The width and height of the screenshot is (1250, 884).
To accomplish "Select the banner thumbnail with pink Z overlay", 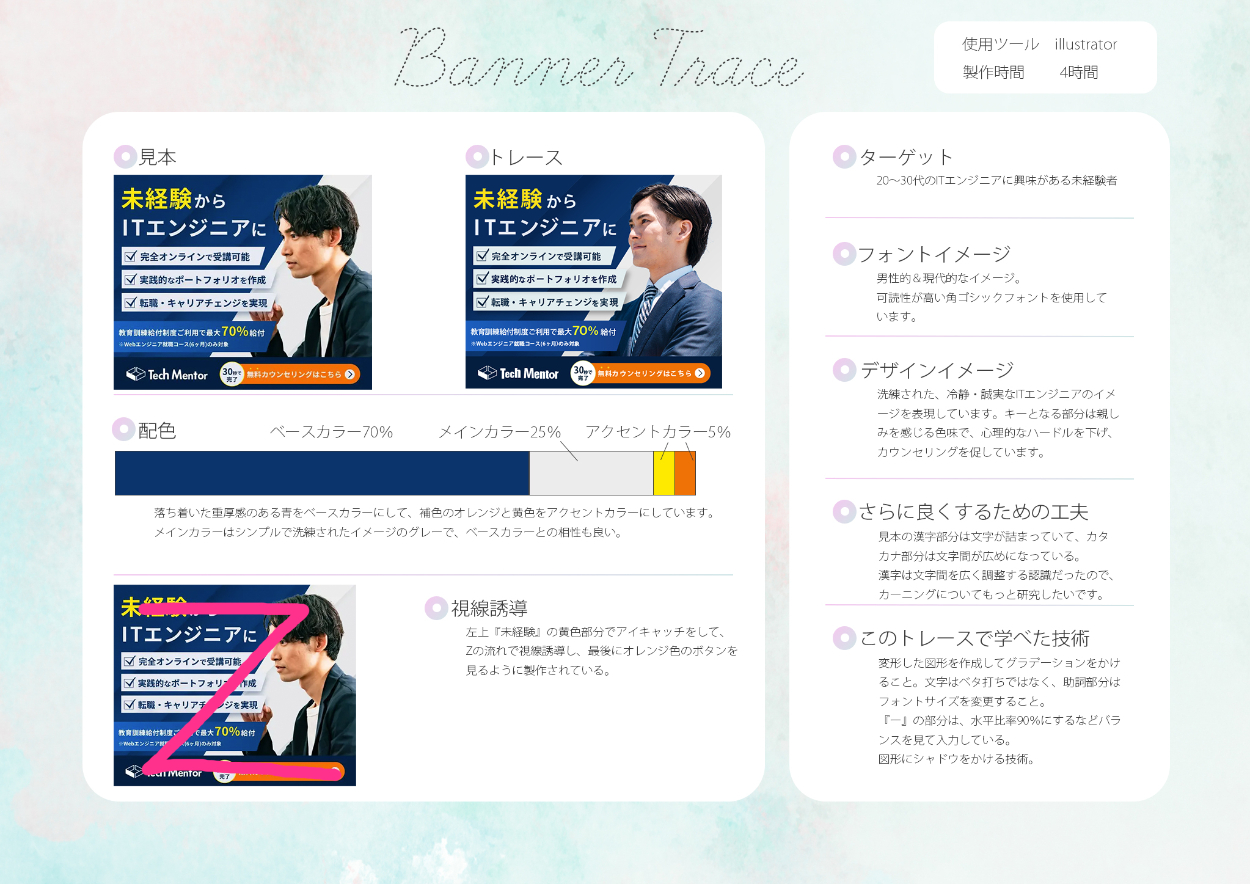I will coord(234,685).
